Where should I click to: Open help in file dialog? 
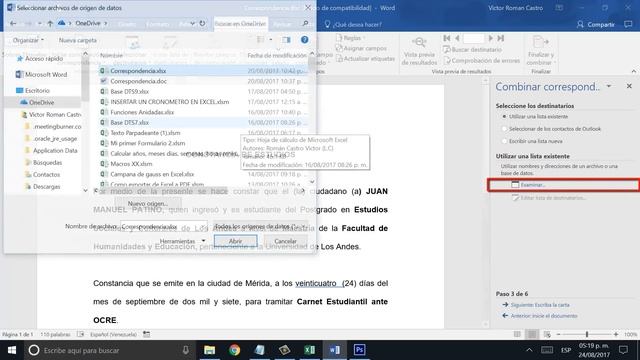point(304,40)
